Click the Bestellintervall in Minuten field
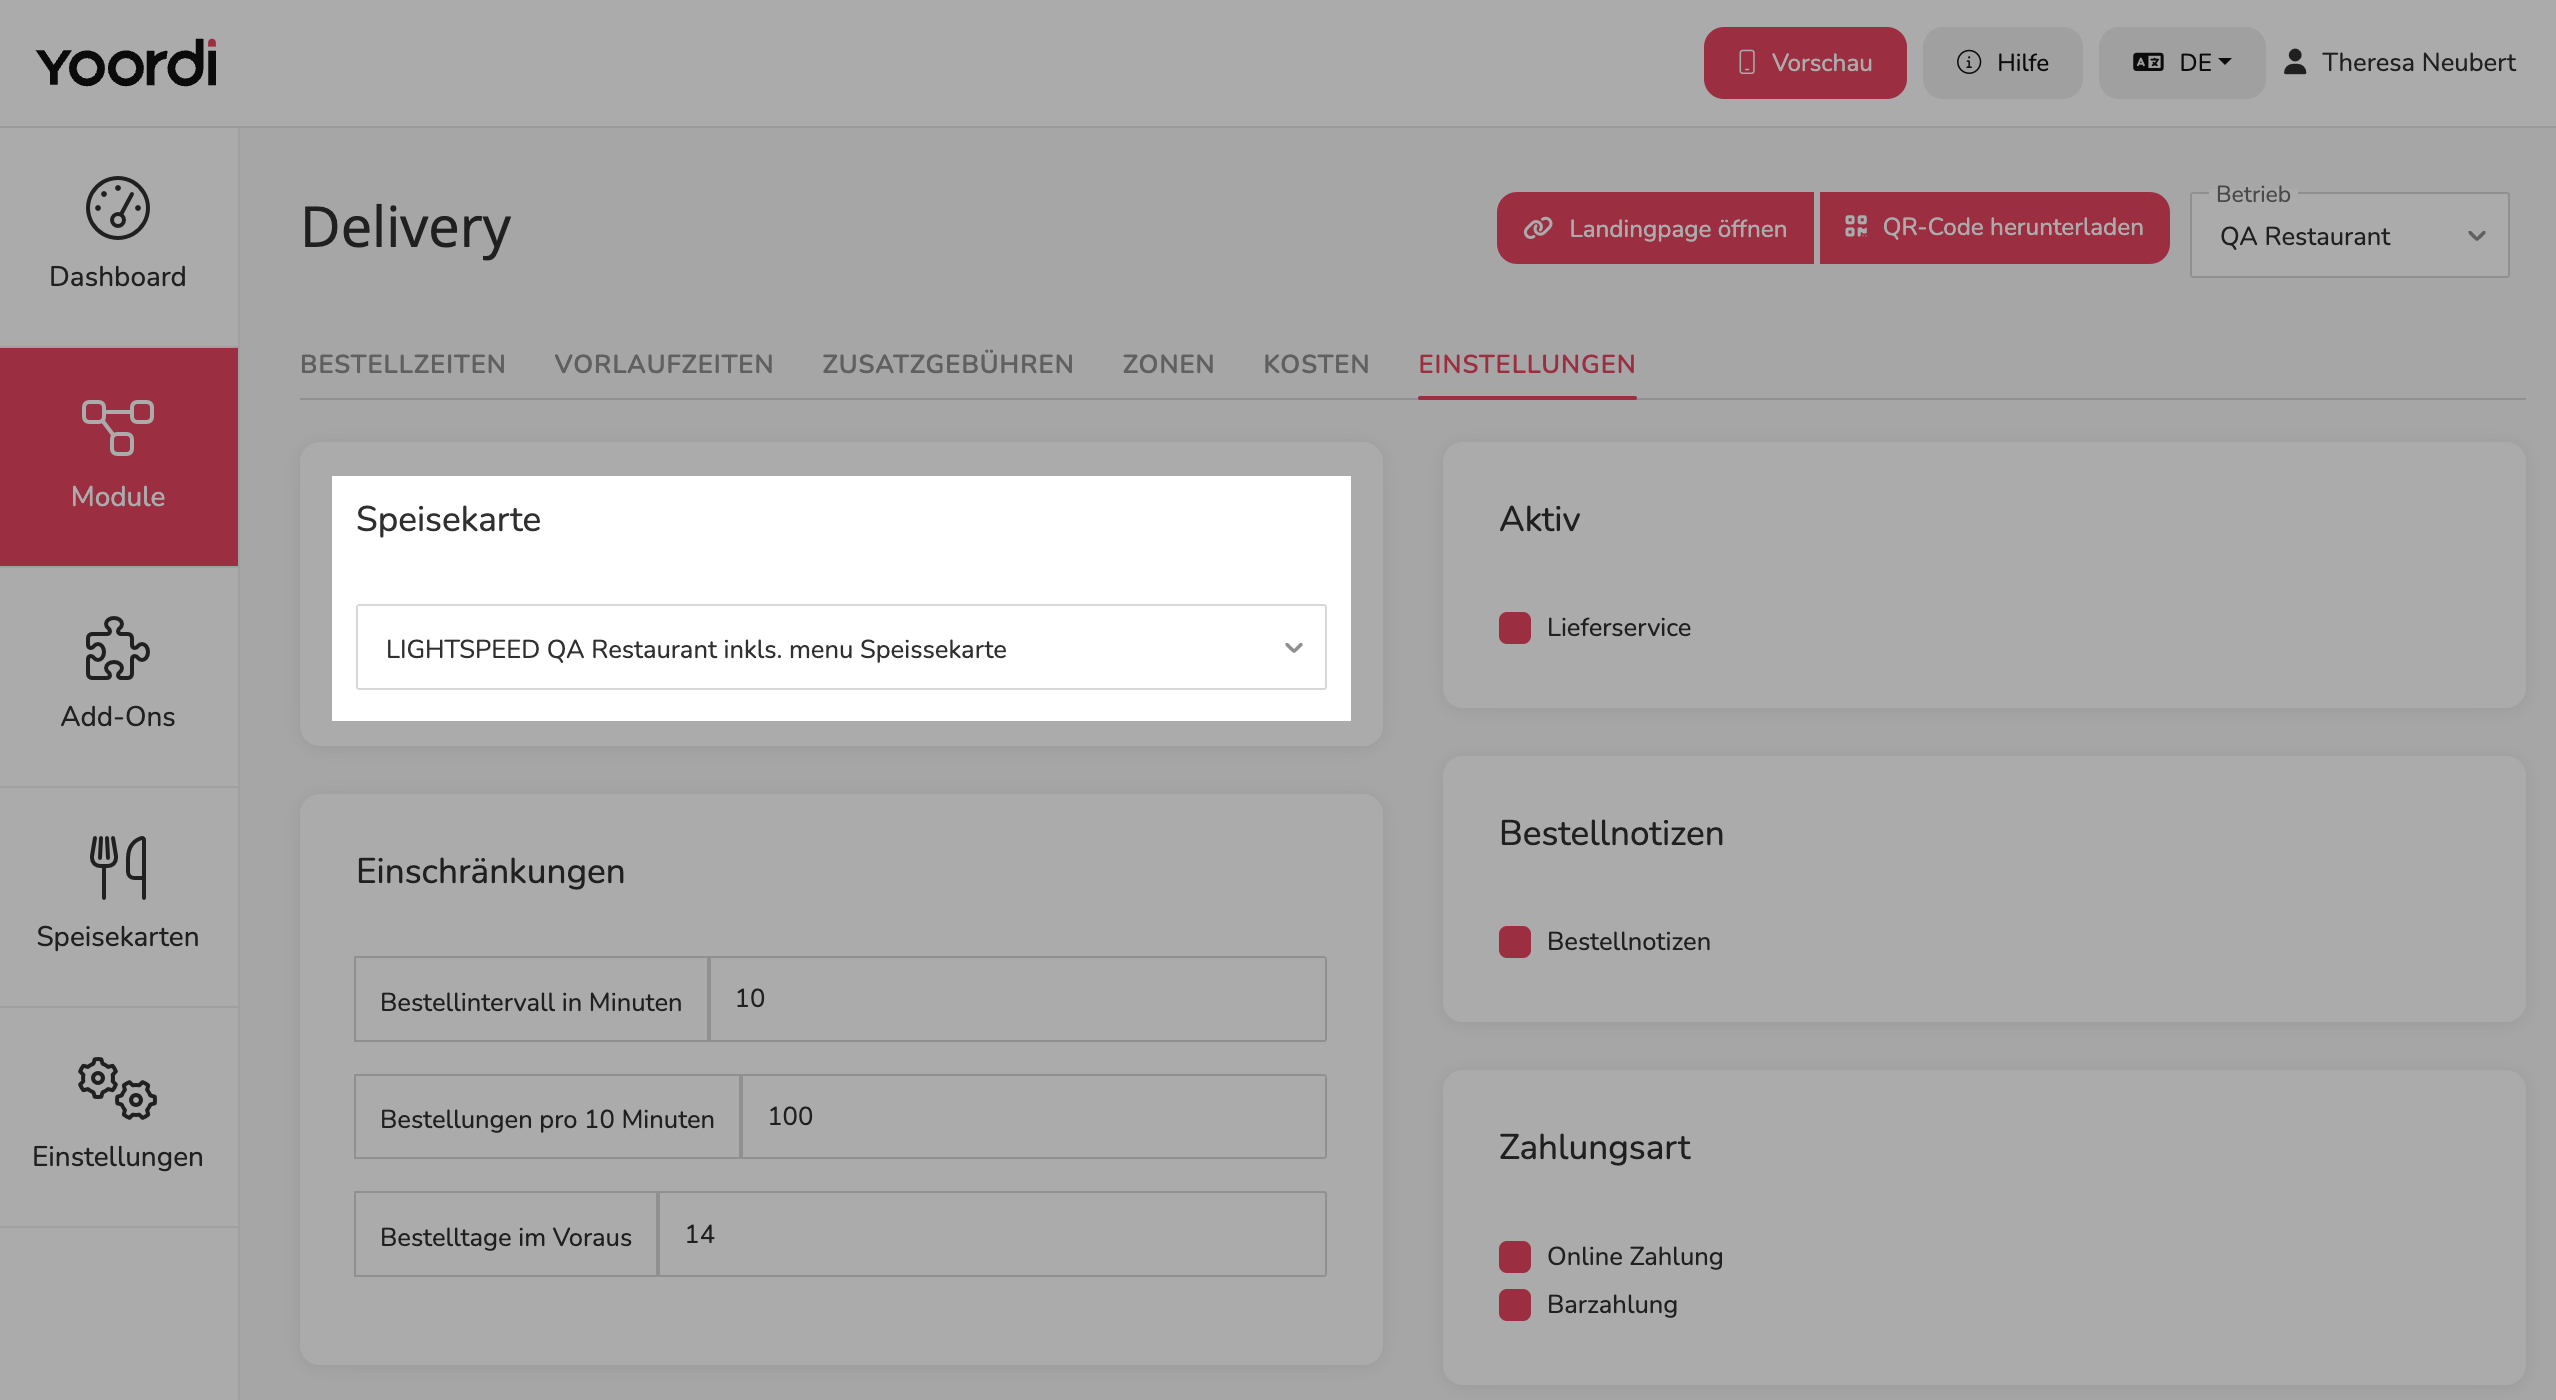This screenshot has height=1400, width=2556. (1017, 999)
